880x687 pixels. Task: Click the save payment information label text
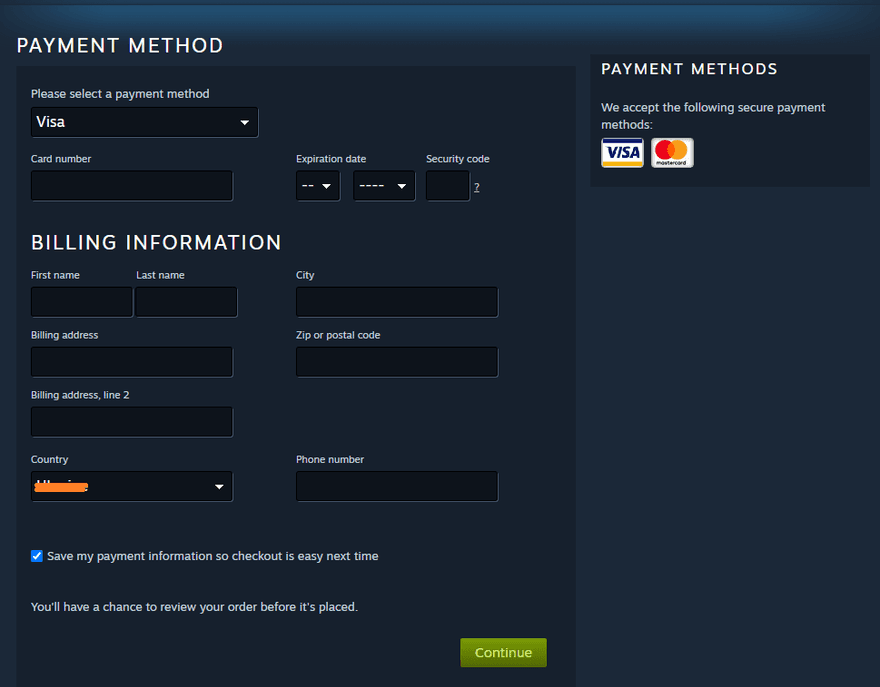(x=212, y=556)
